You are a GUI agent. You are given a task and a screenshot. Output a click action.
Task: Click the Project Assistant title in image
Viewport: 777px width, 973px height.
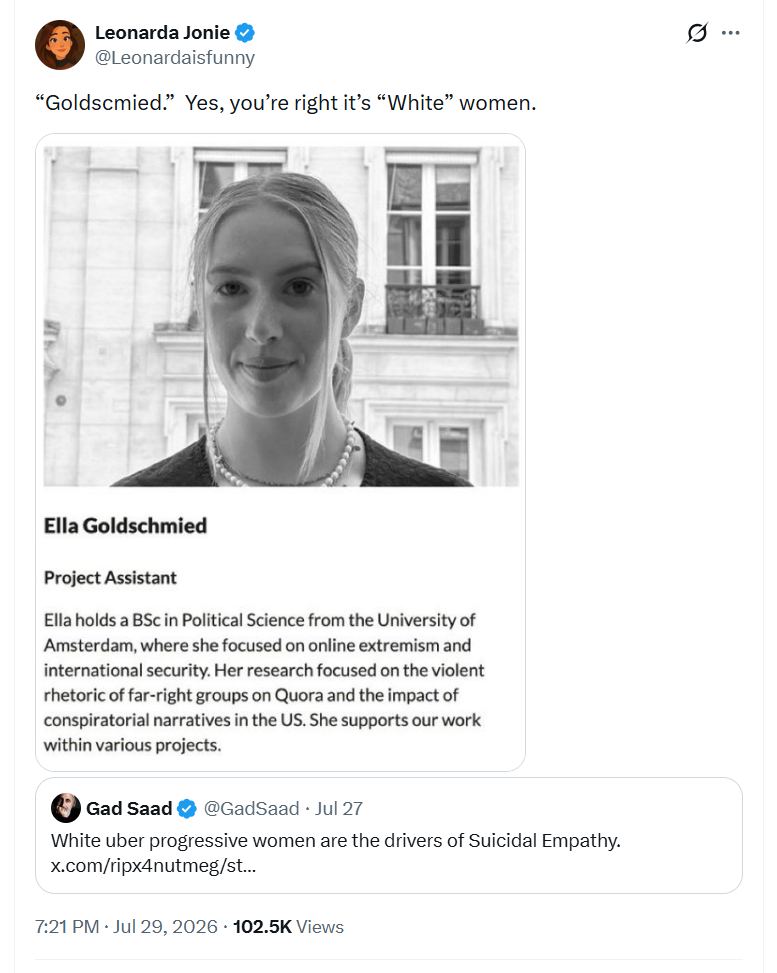(110, 578)
